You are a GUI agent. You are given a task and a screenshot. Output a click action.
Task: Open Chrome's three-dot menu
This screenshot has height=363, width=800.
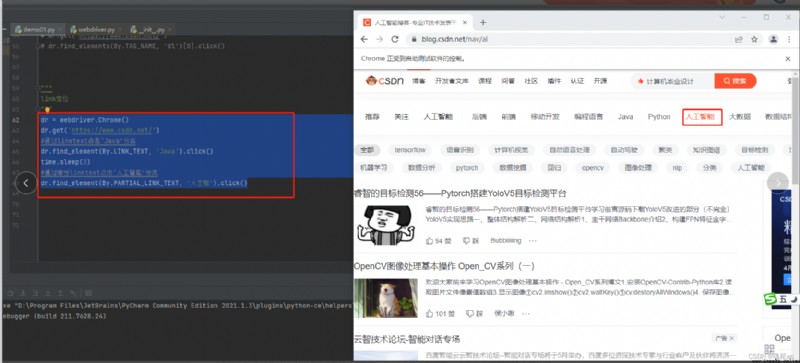[789, 39]
